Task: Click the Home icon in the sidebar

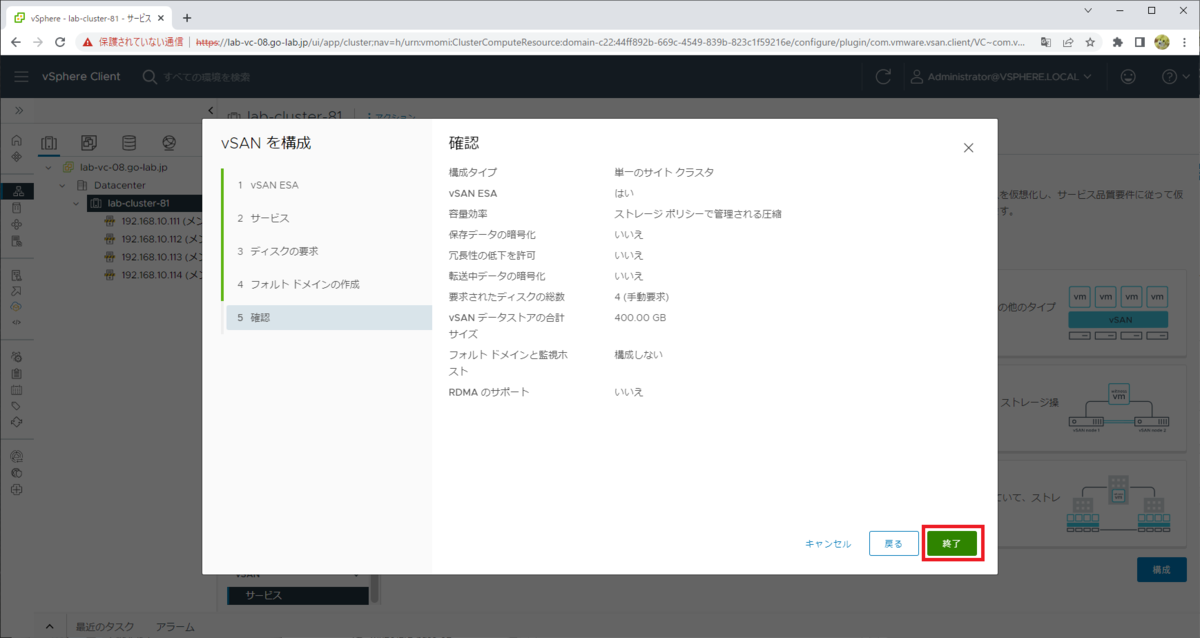Action: coord(17,142)
